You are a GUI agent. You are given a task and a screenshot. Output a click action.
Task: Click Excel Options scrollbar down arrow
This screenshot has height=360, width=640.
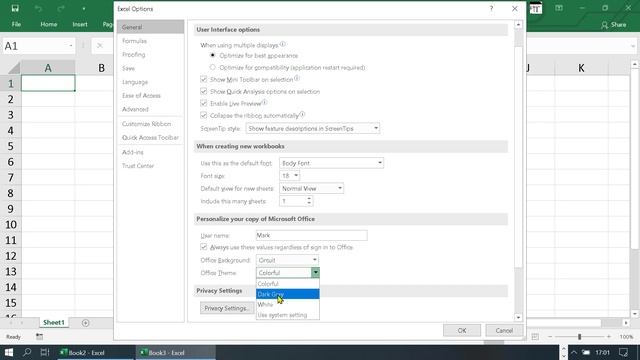point(518,317)
